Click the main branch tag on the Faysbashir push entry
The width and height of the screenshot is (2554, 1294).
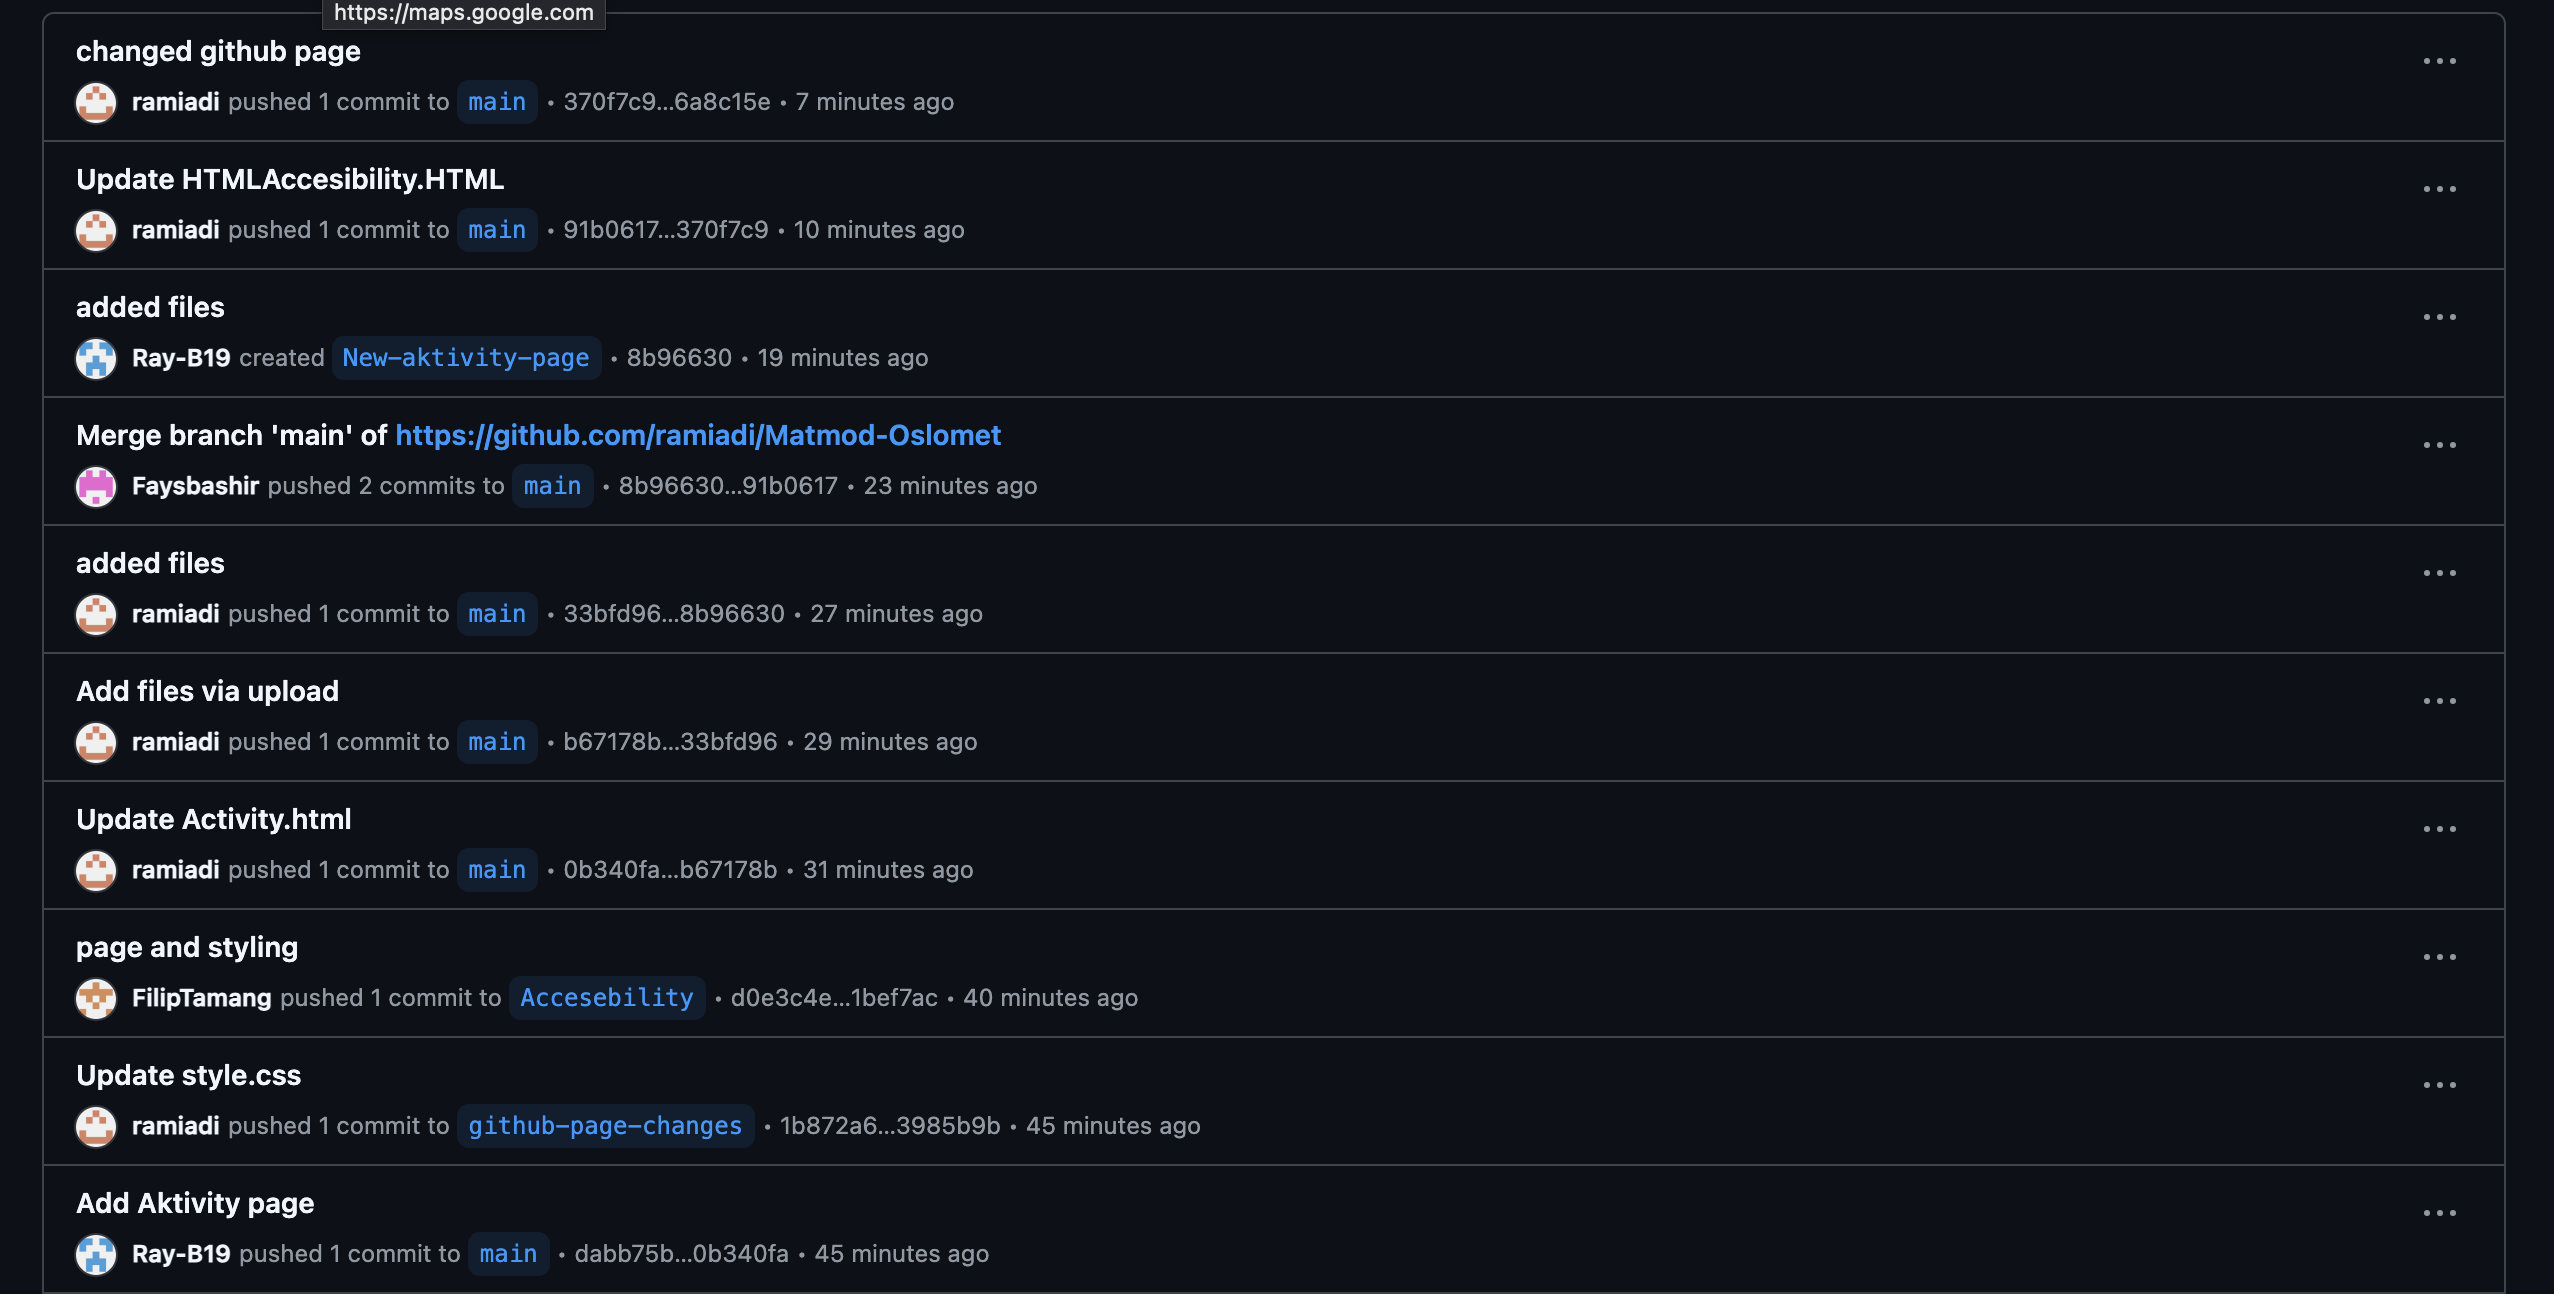pos(552,486)
